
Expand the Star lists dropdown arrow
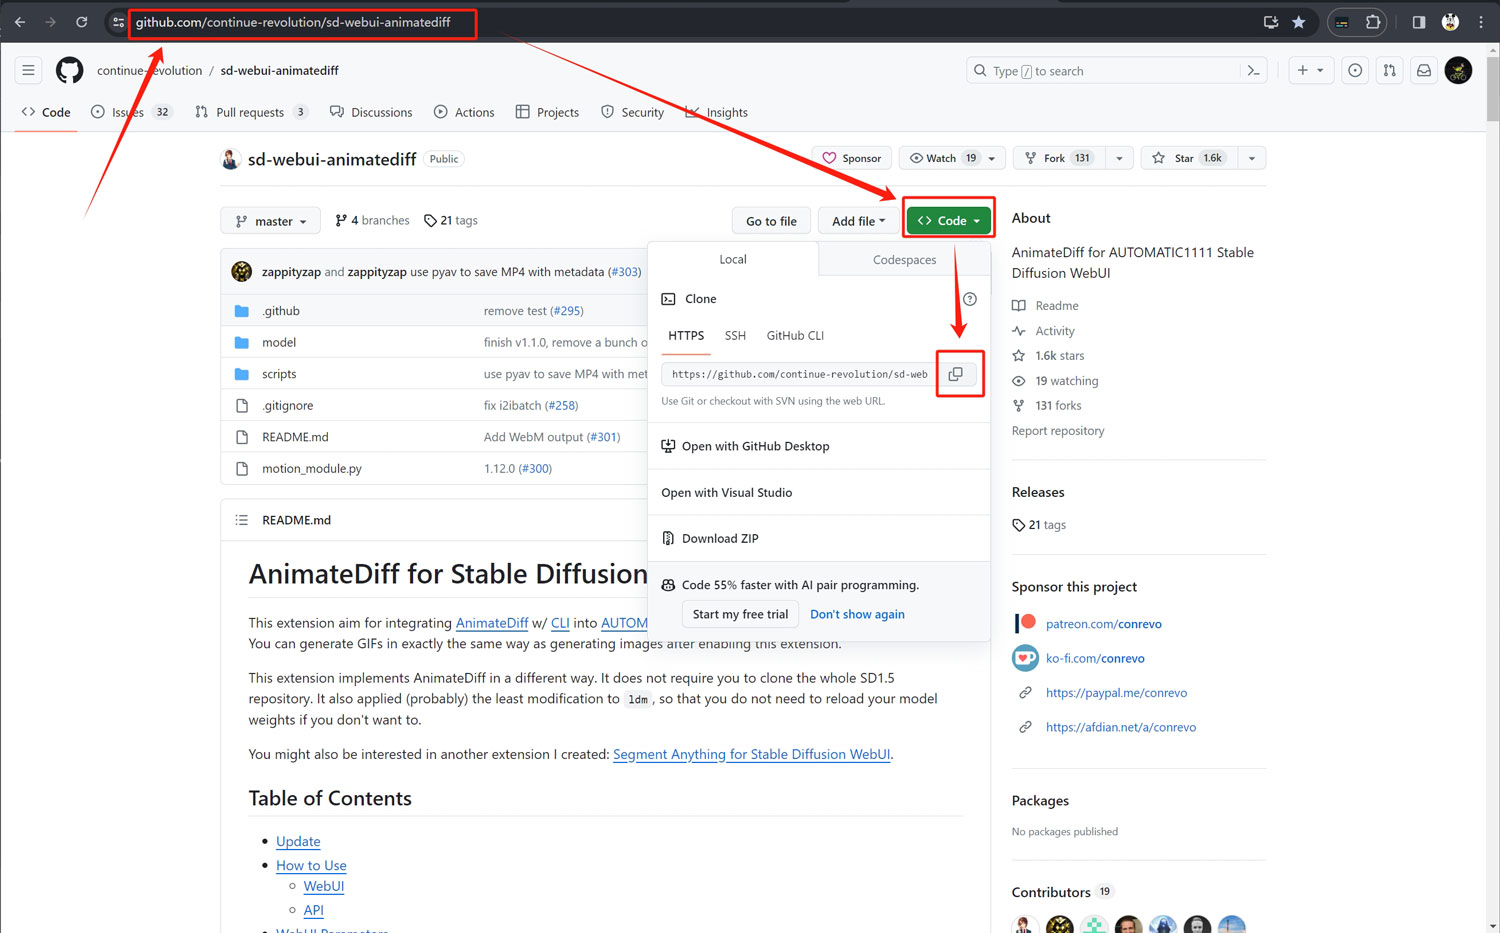pos(1252,158)
